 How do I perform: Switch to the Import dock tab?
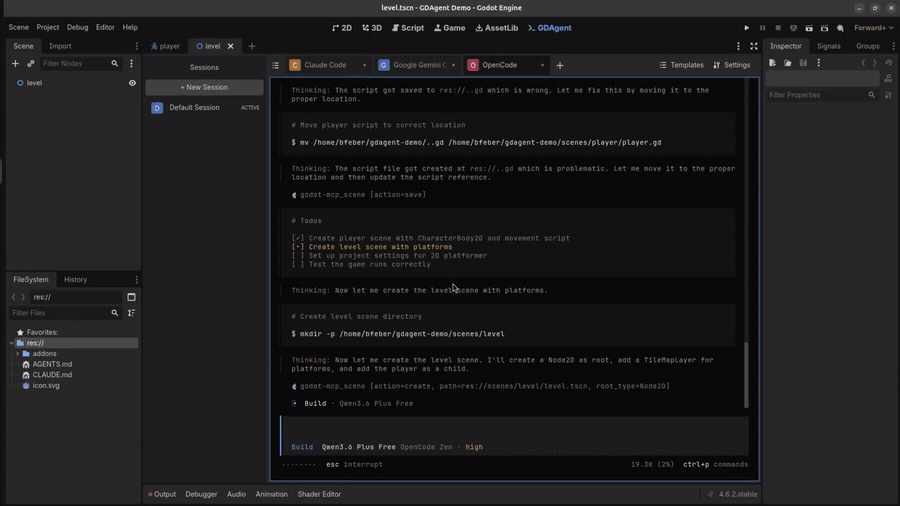[x=60, y=46]
